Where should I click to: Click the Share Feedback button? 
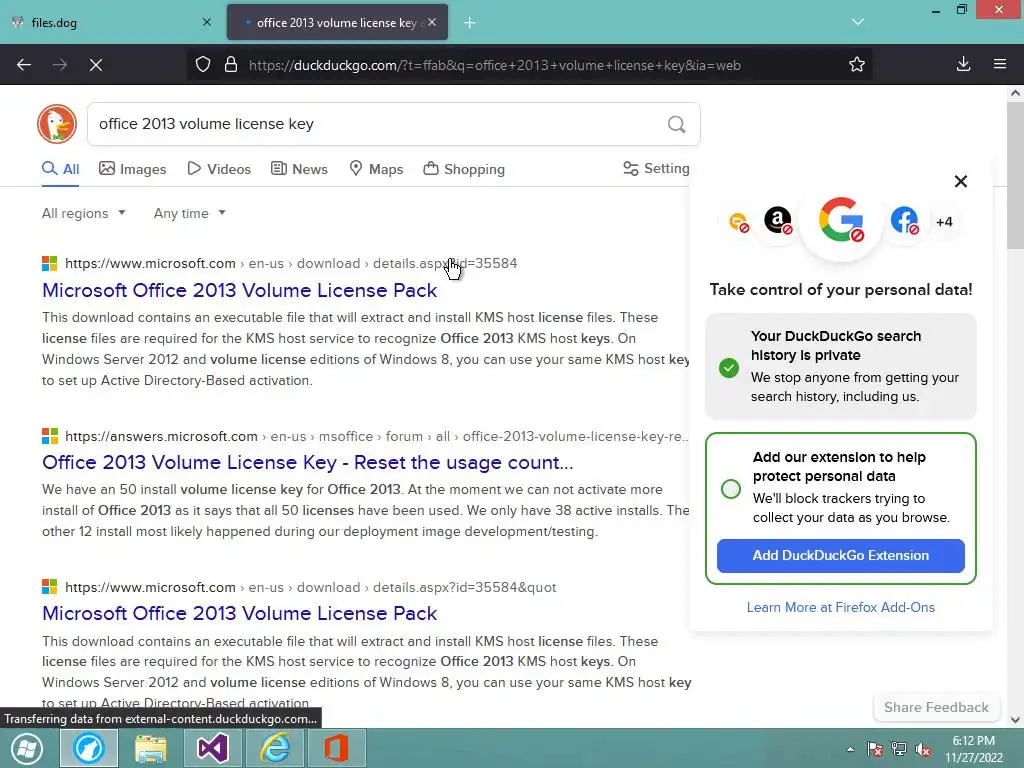936,707
